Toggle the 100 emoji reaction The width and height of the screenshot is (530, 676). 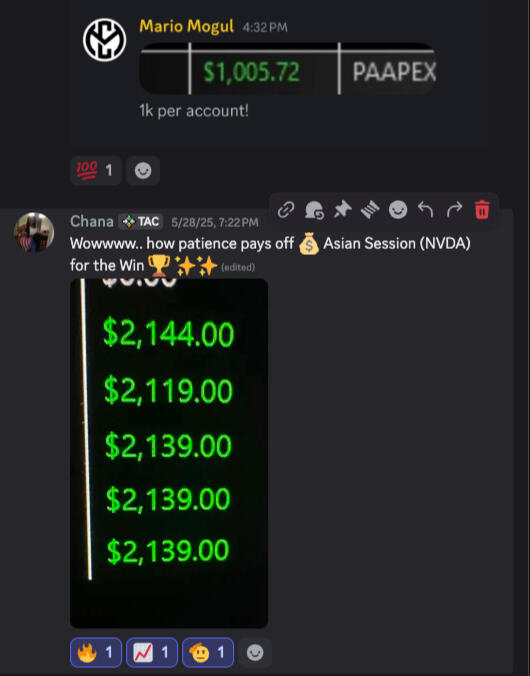tap(96, 170)
